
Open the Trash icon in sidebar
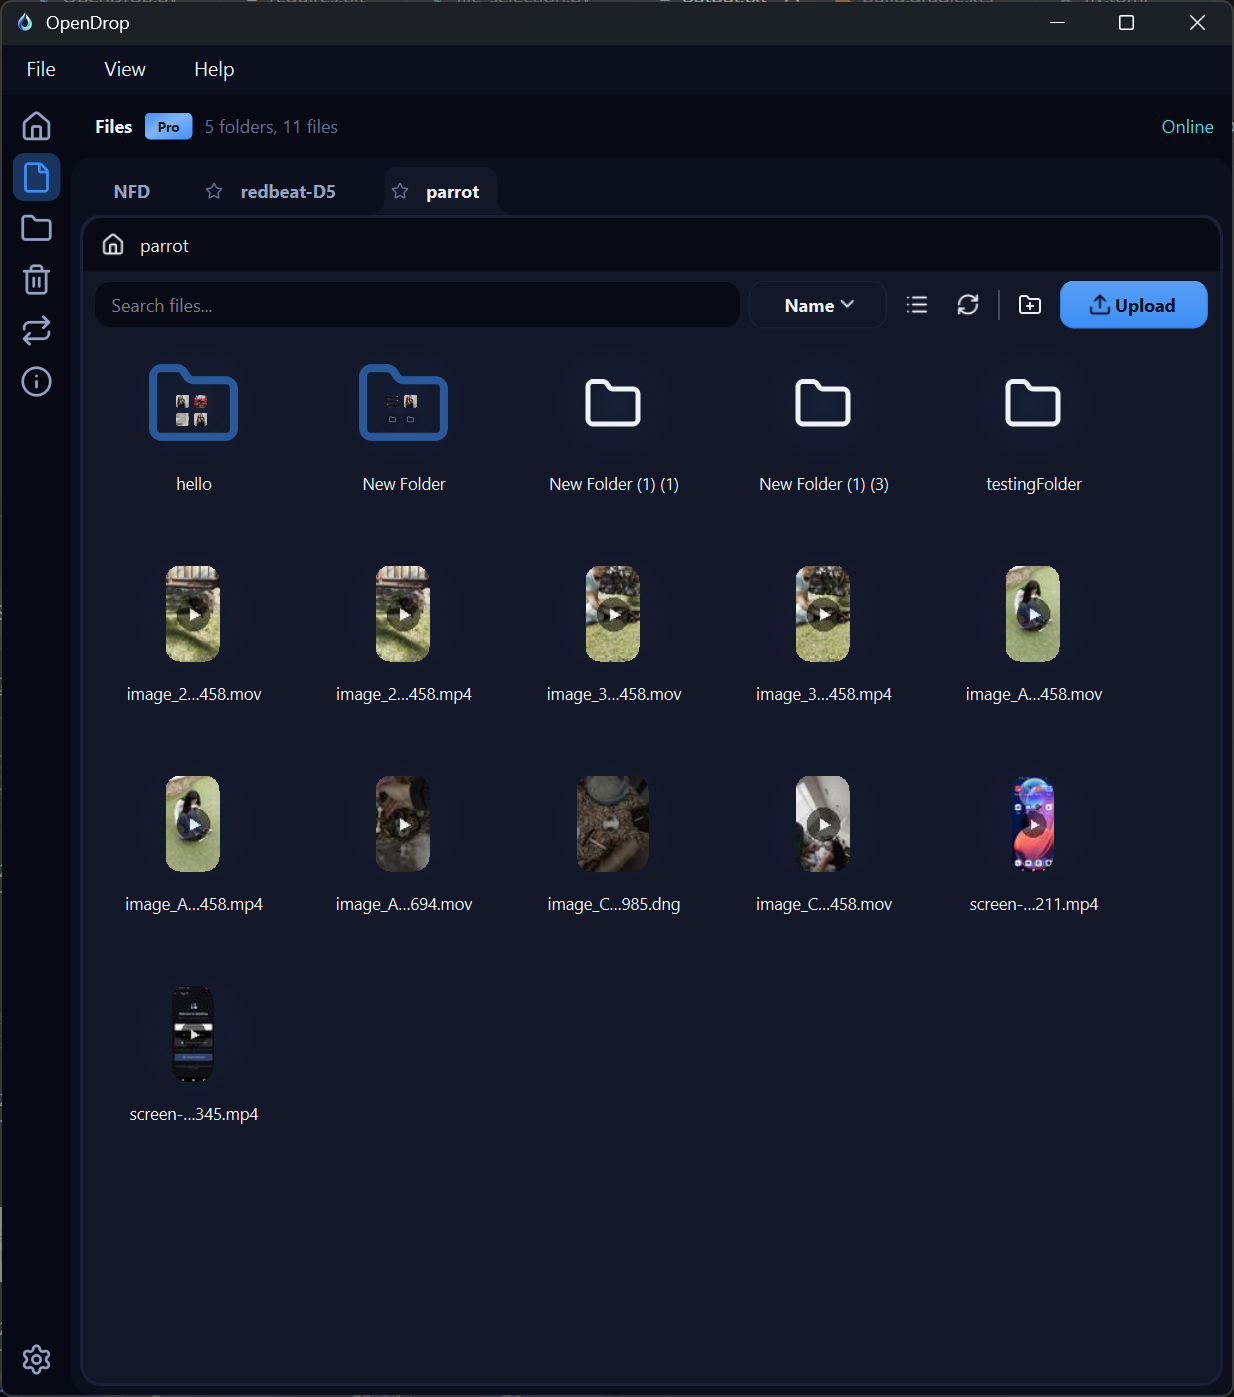click(36, 279)
